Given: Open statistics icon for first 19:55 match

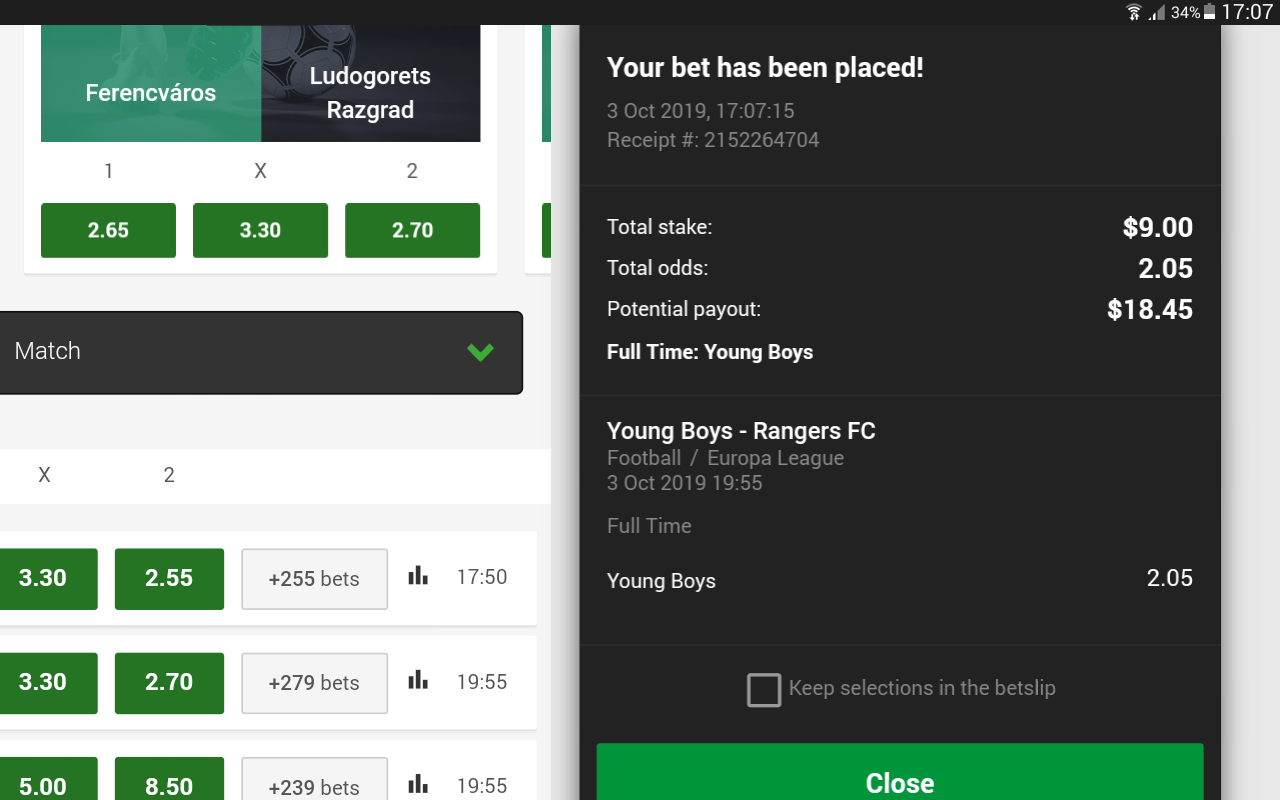Looking at the screenshot, I should pos(418,681).
